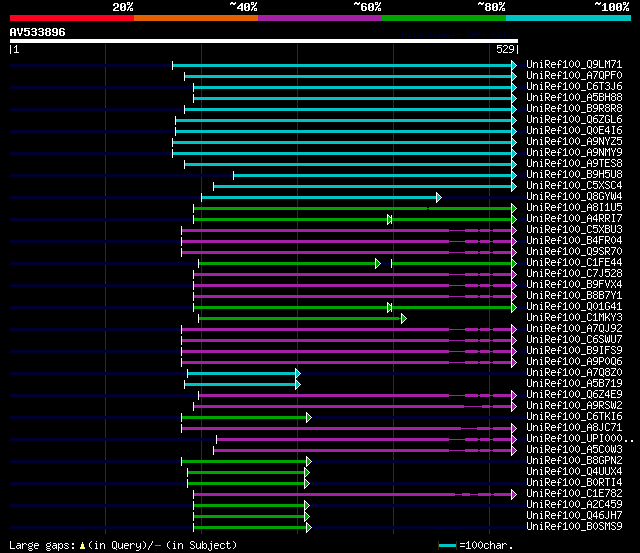Select UniRef100_B4FR04 label
This screenshot has height=553, width=640.
point(574,241)
